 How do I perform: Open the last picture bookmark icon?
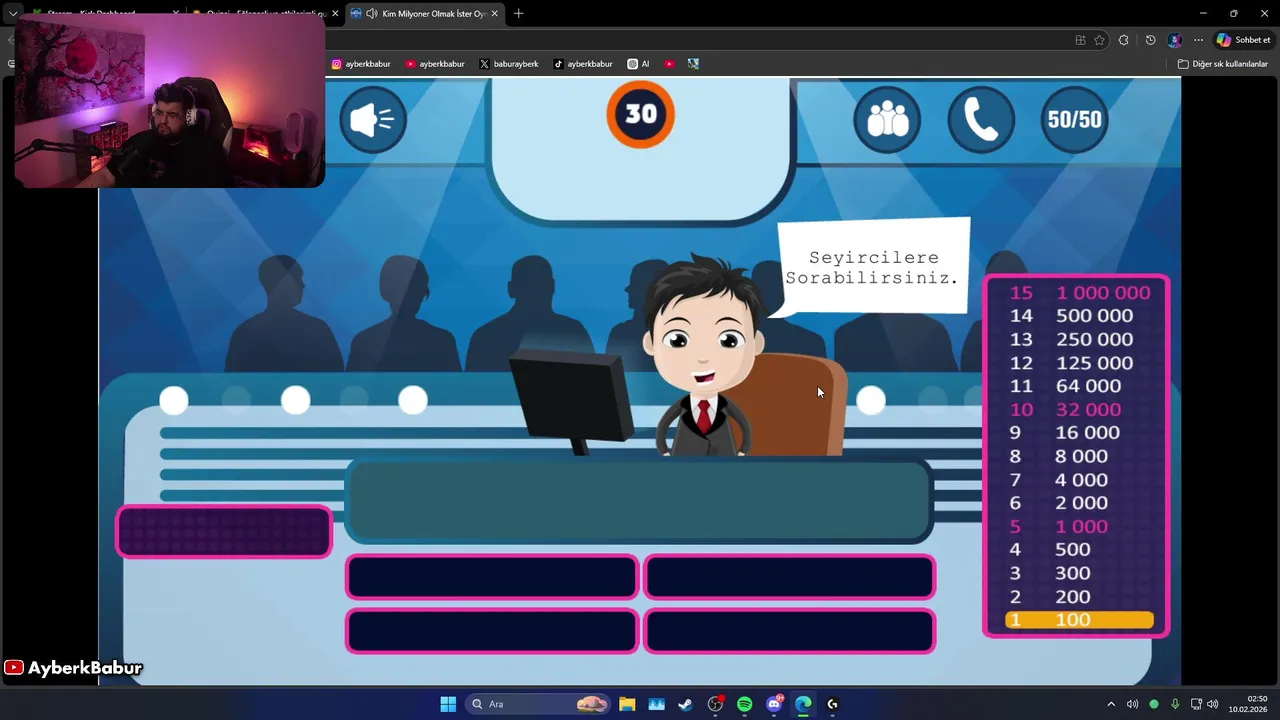tap(693, 64)
